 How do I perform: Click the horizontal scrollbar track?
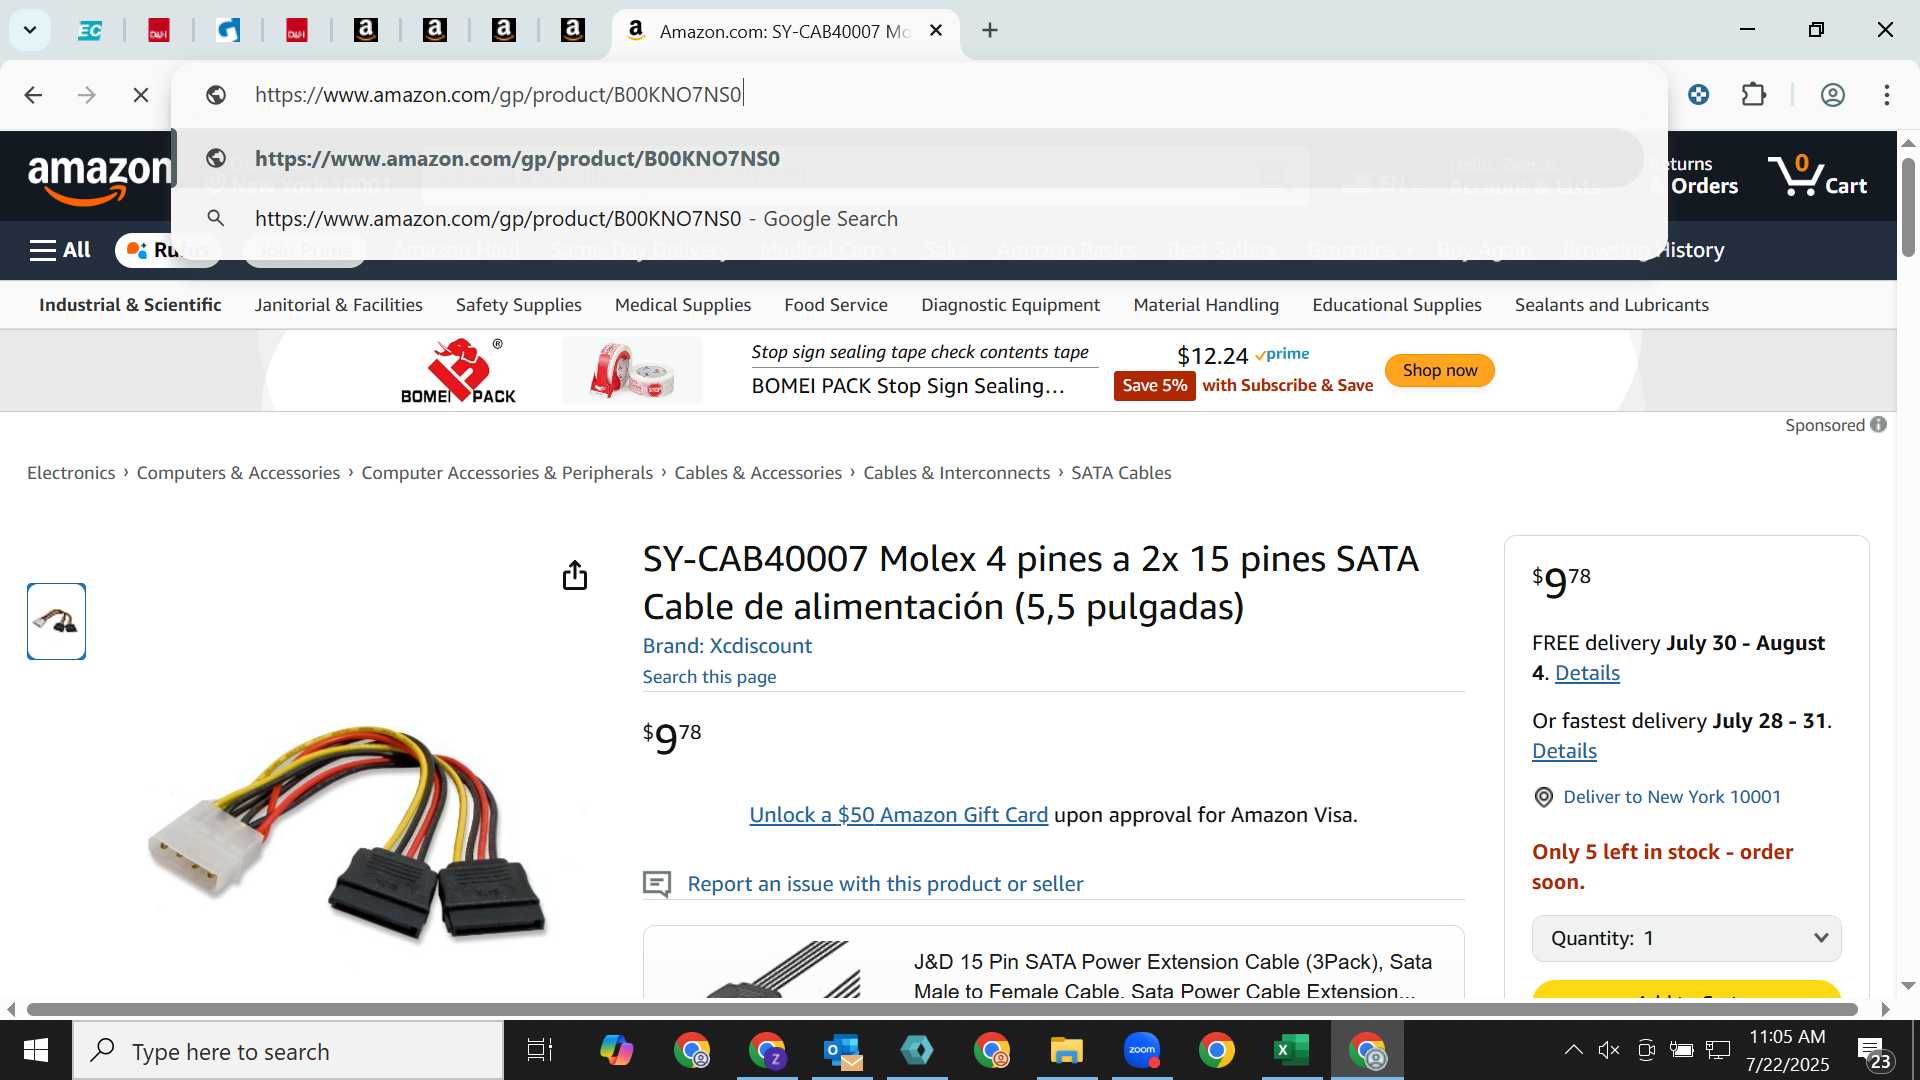tap(940, 1009)
